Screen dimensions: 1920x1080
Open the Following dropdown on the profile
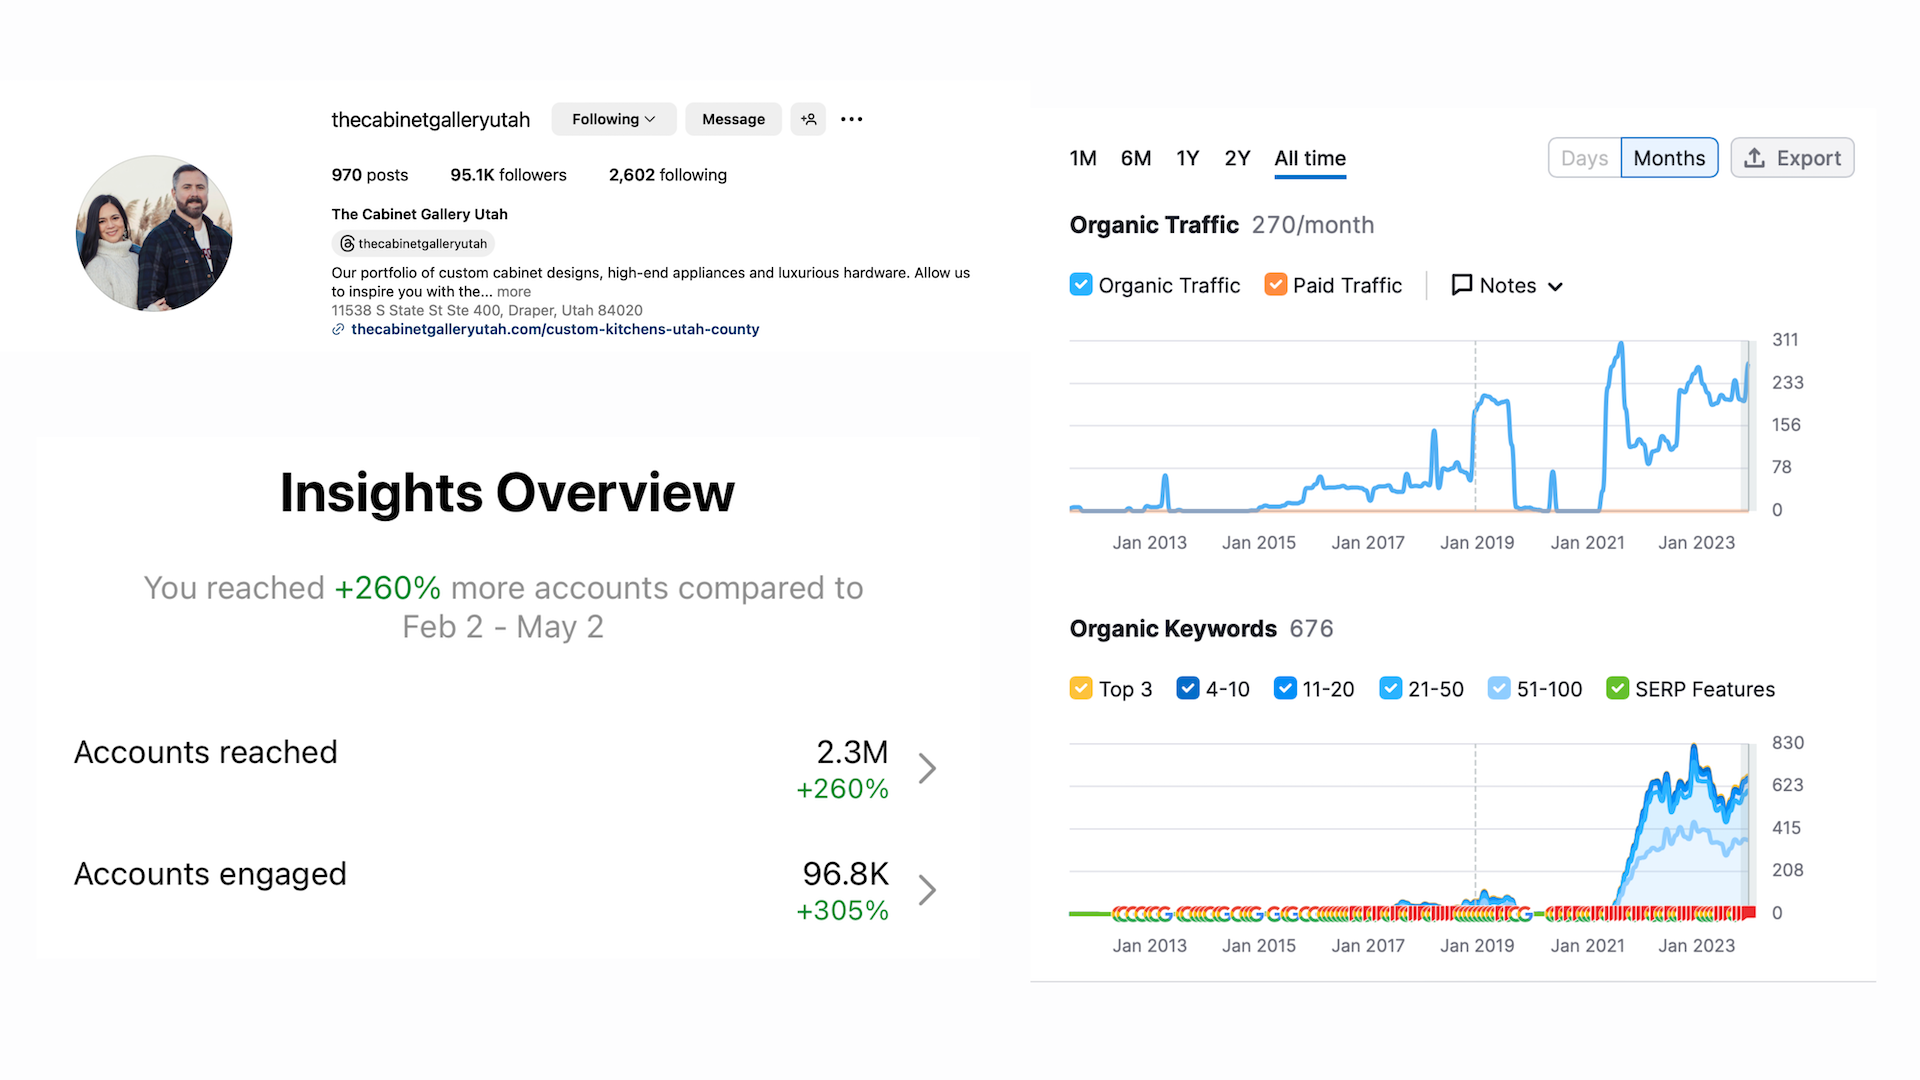(613, 119)
